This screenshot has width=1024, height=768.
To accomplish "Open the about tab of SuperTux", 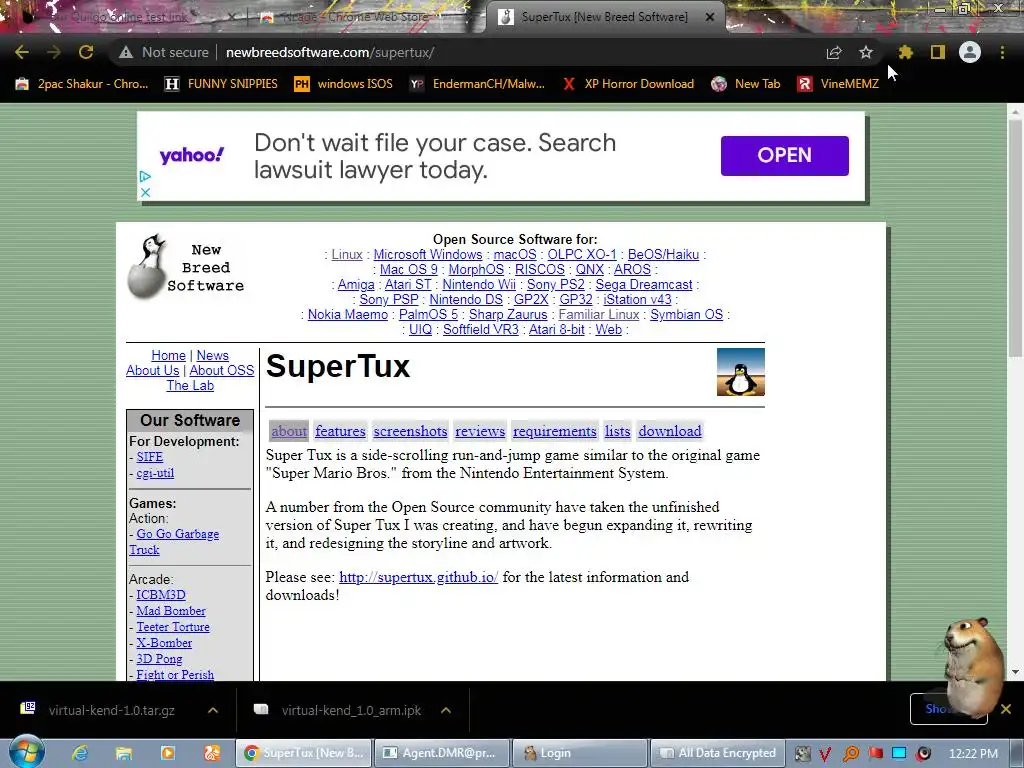I will click(289, 431).
